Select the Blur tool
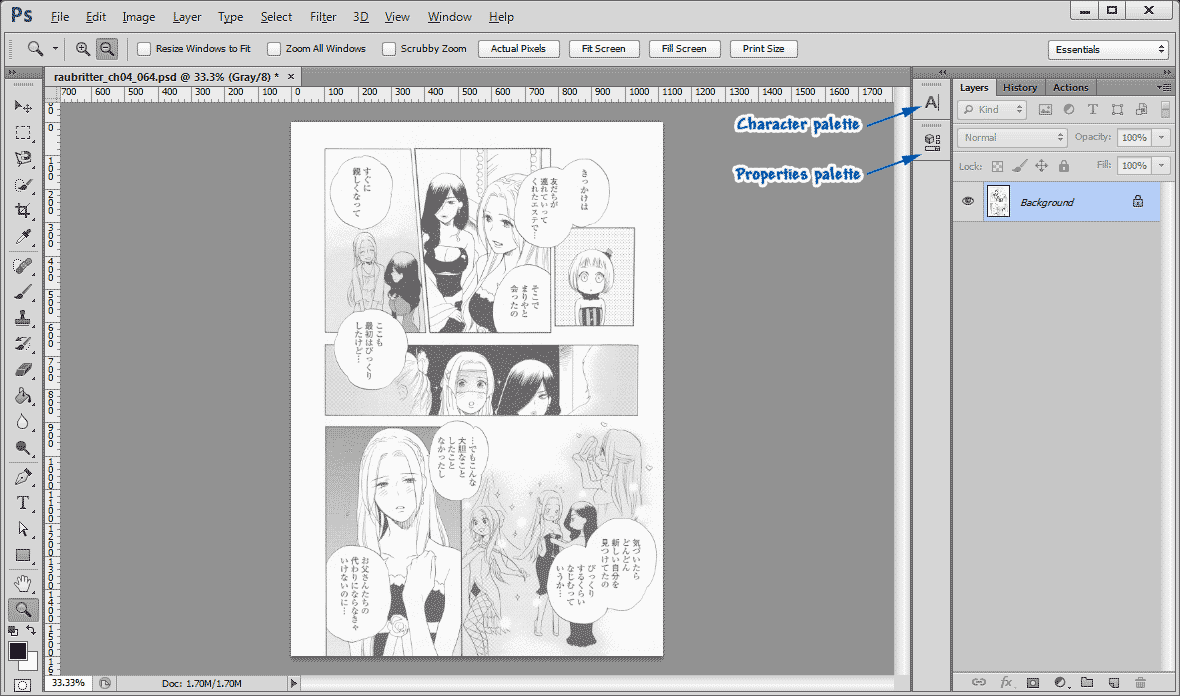The height and width of the screenshot is (696, 1180). (23, 422)
